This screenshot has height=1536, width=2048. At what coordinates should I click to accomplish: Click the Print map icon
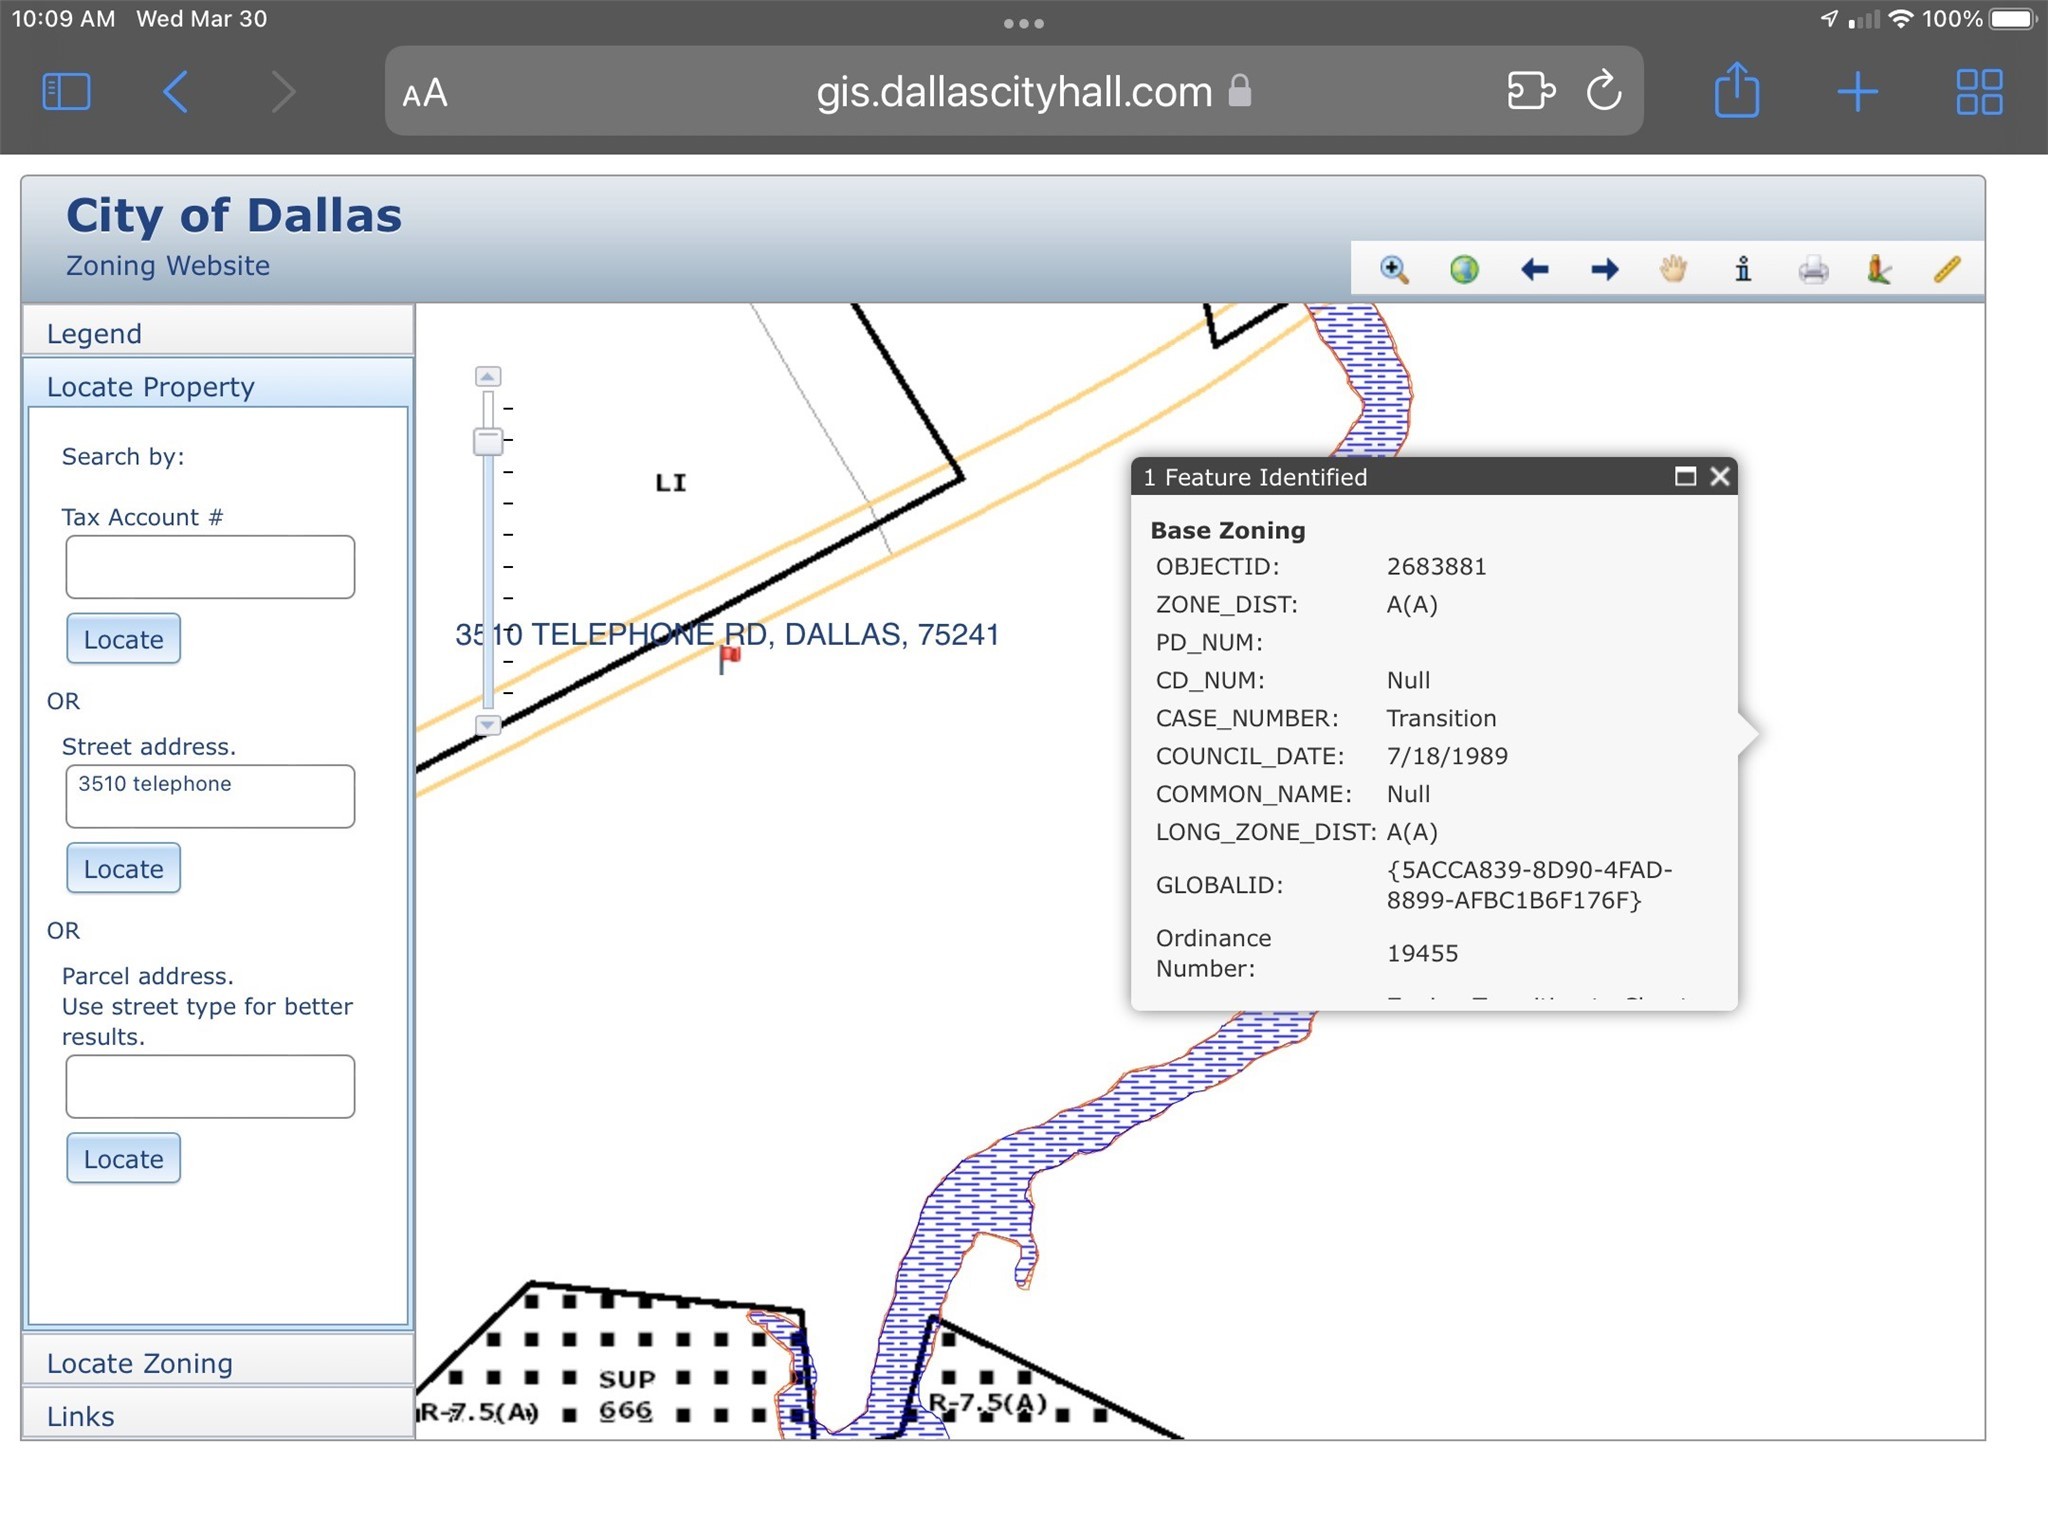click(x=1813, y=270)
